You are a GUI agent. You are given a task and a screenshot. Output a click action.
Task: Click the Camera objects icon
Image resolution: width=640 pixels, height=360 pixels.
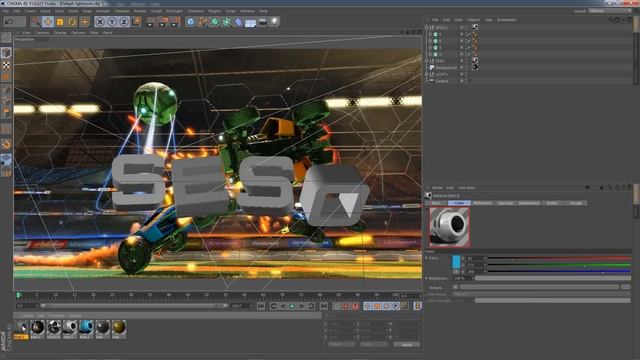(x=262, y=22)
